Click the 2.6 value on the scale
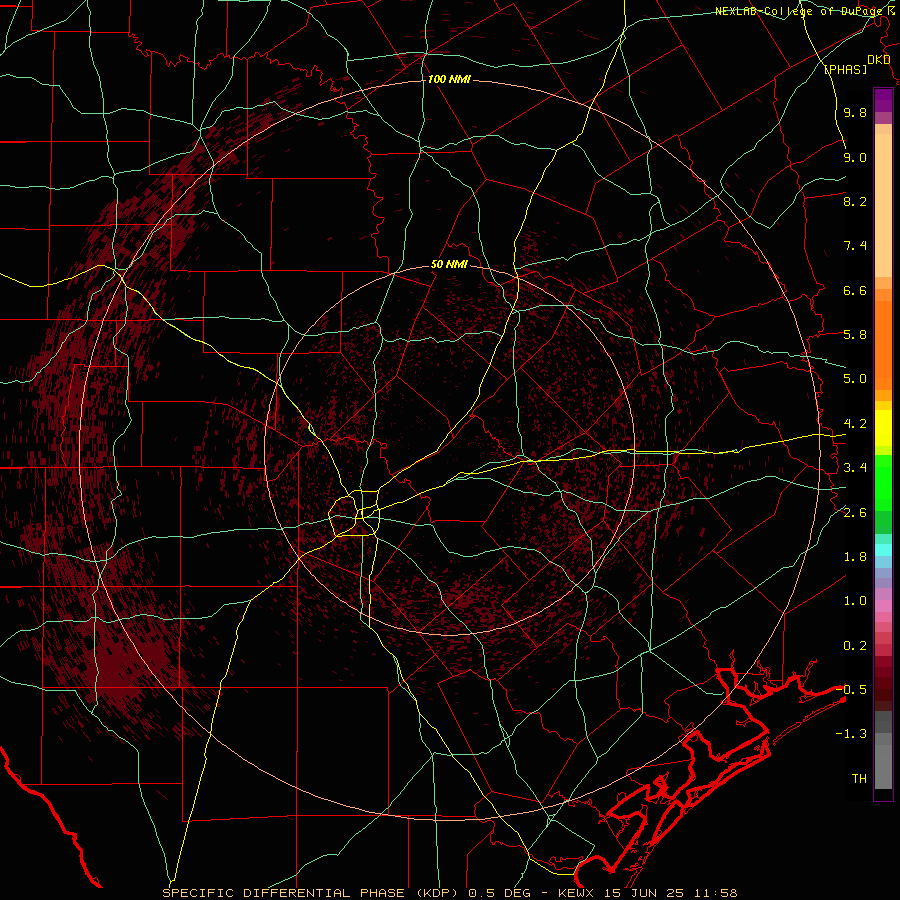 855,513
